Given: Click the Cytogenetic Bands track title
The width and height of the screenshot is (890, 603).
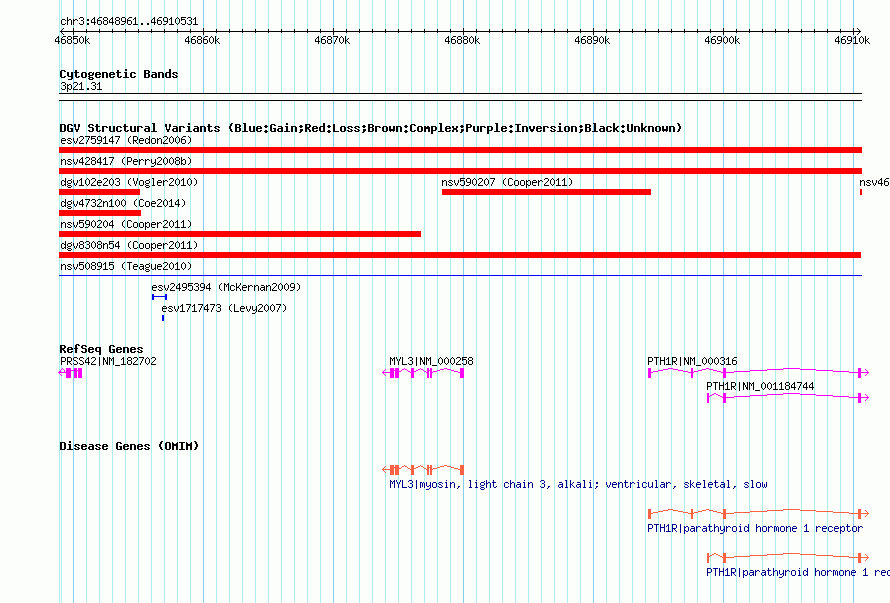Looking at the screenshot, I should (x=119, y=74).
